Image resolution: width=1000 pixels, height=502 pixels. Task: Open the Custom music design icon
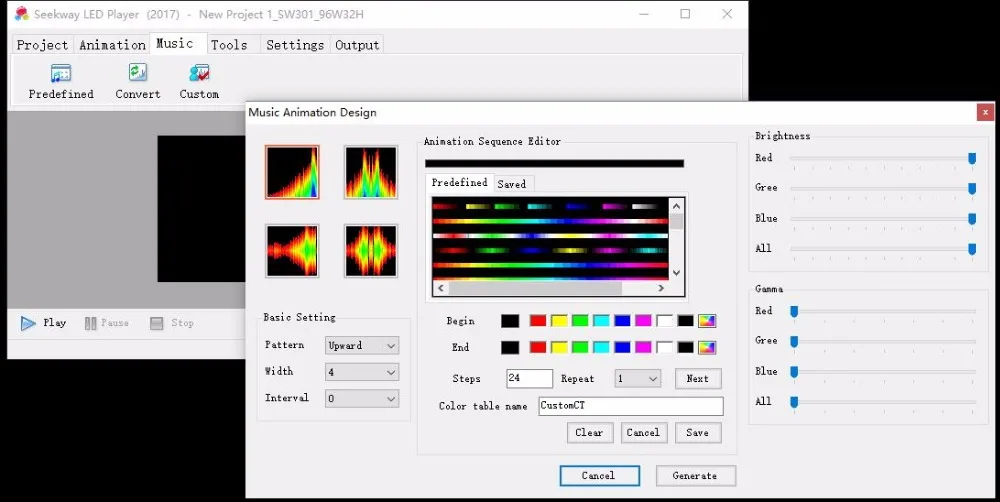click(x=199, y=82)
